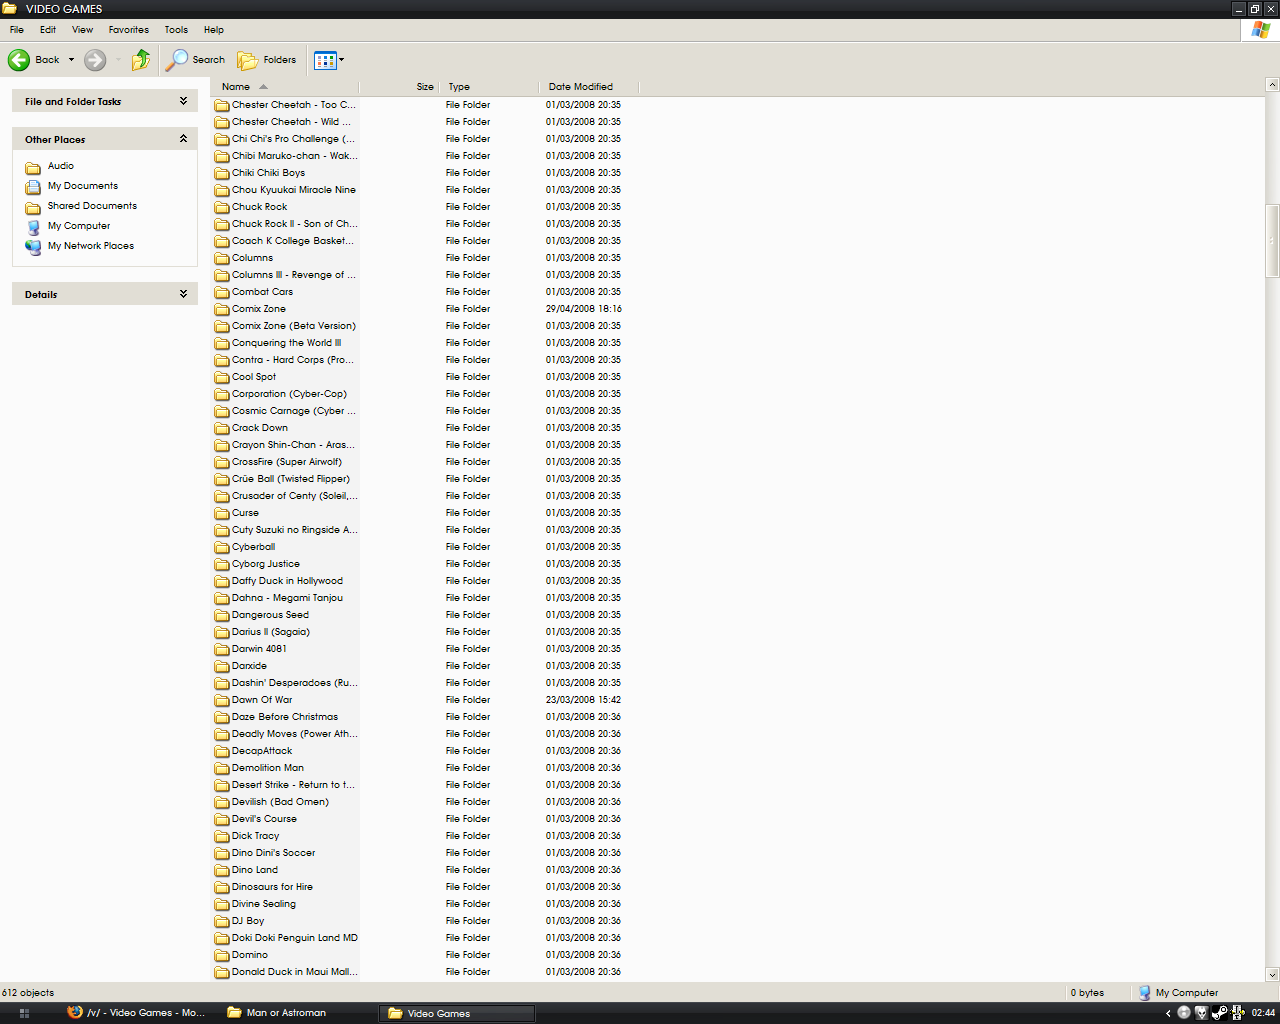Select the DJ Boy folder icon

(222, 921)
